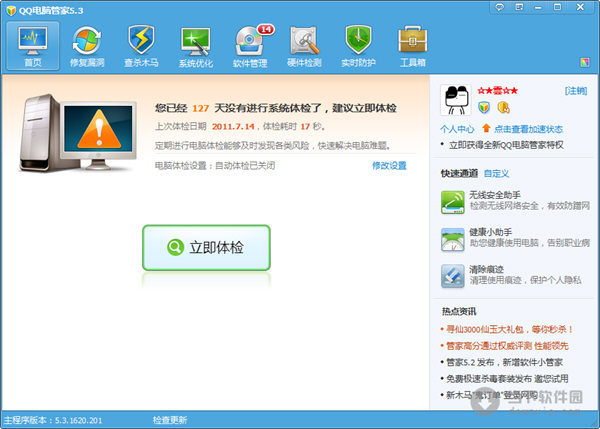600x429 pixels.
Task: Open the 无线安全助手 icon
Action: [452, 202]
